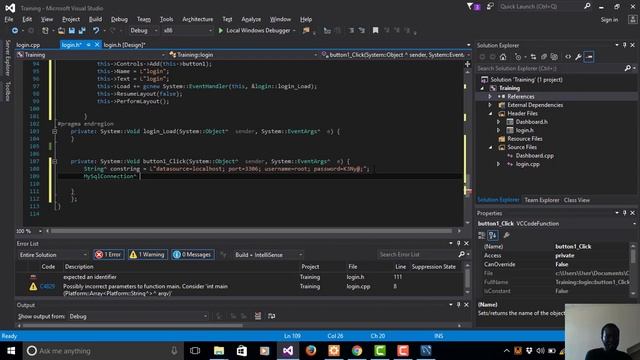Click Solution Explorer Sync icon
This screenshot has width=640, height=360.
[x=533, y=57]
